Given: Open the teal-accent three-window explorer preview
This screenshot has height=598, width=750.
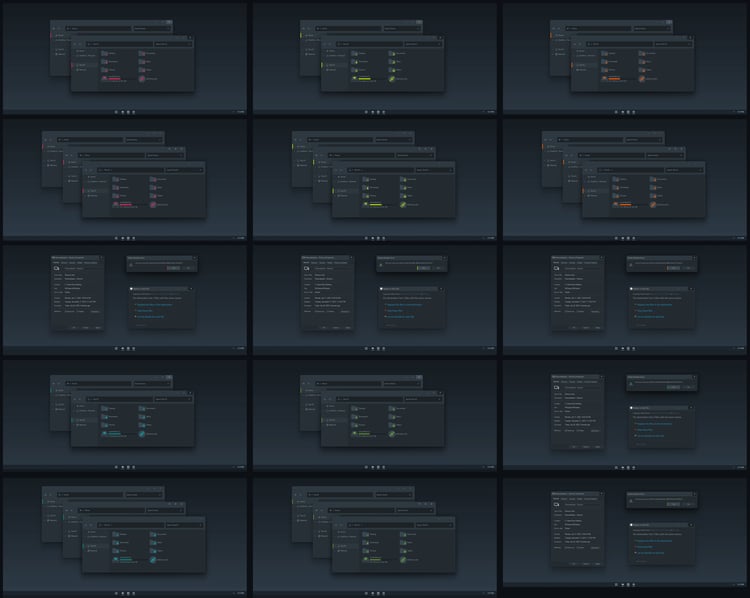Looking at the screenshot, I should 125,537.
